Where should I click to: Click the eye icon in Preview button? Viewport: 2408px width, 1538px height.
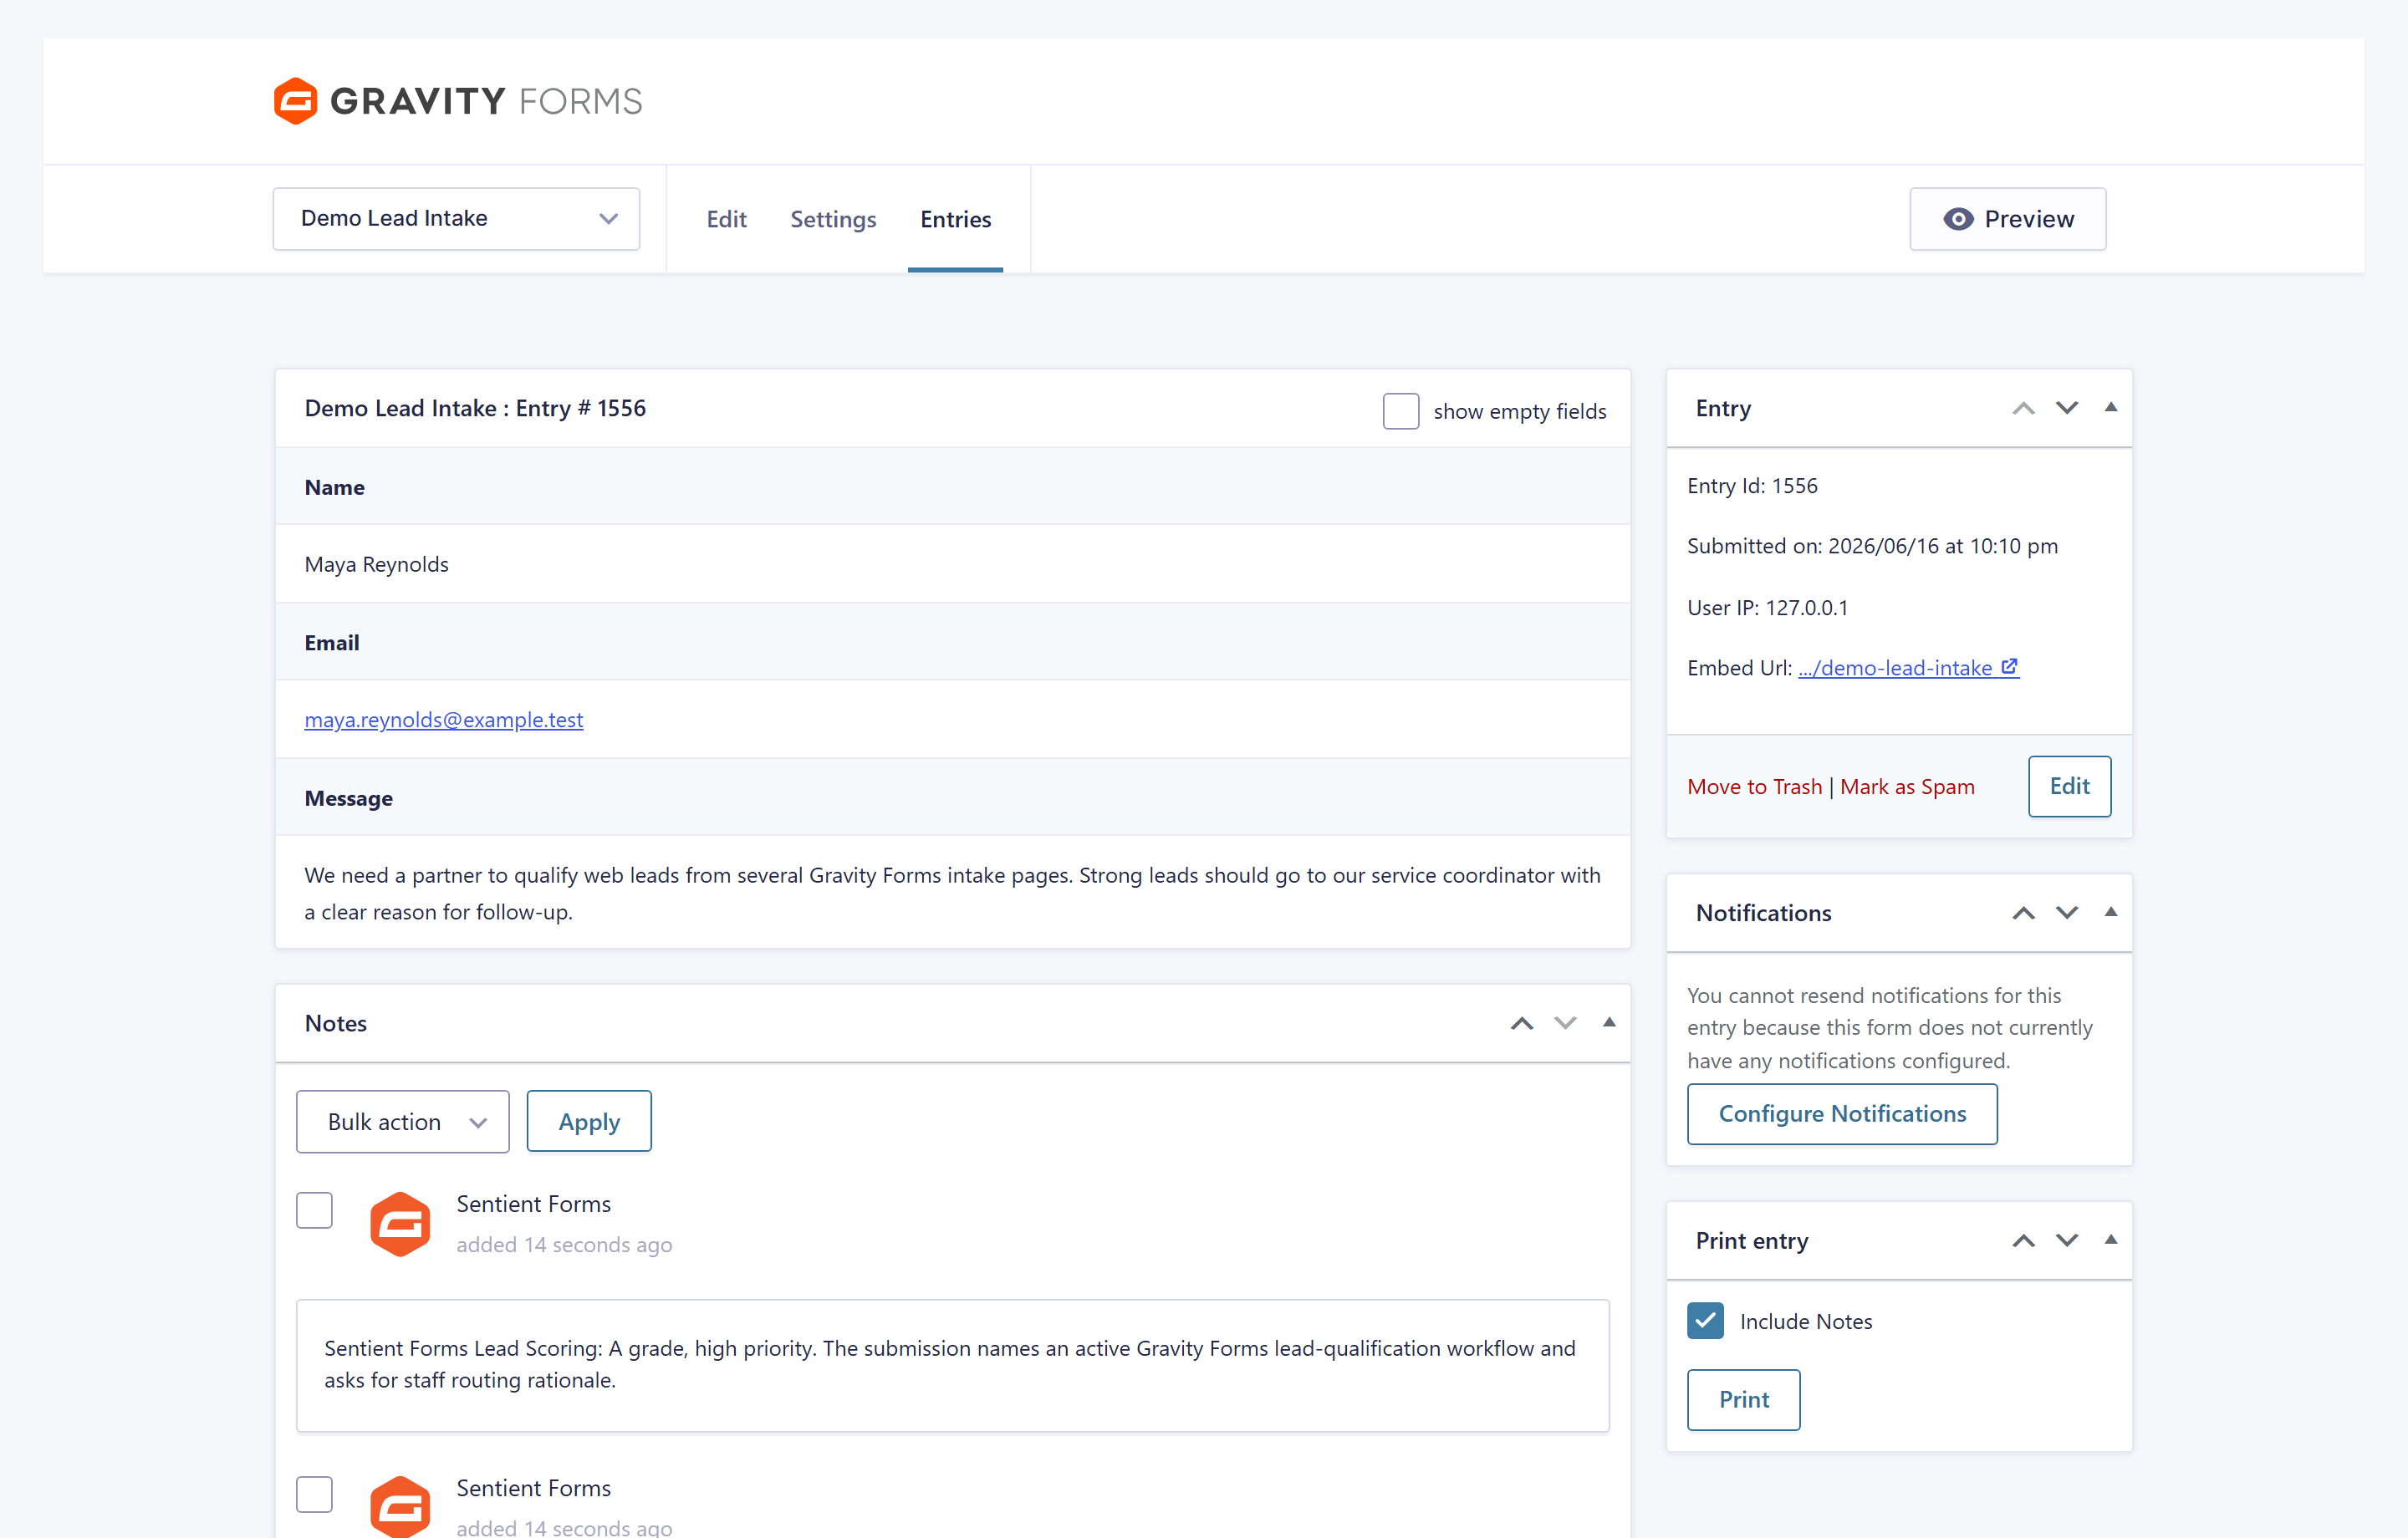coord(1958,219)
